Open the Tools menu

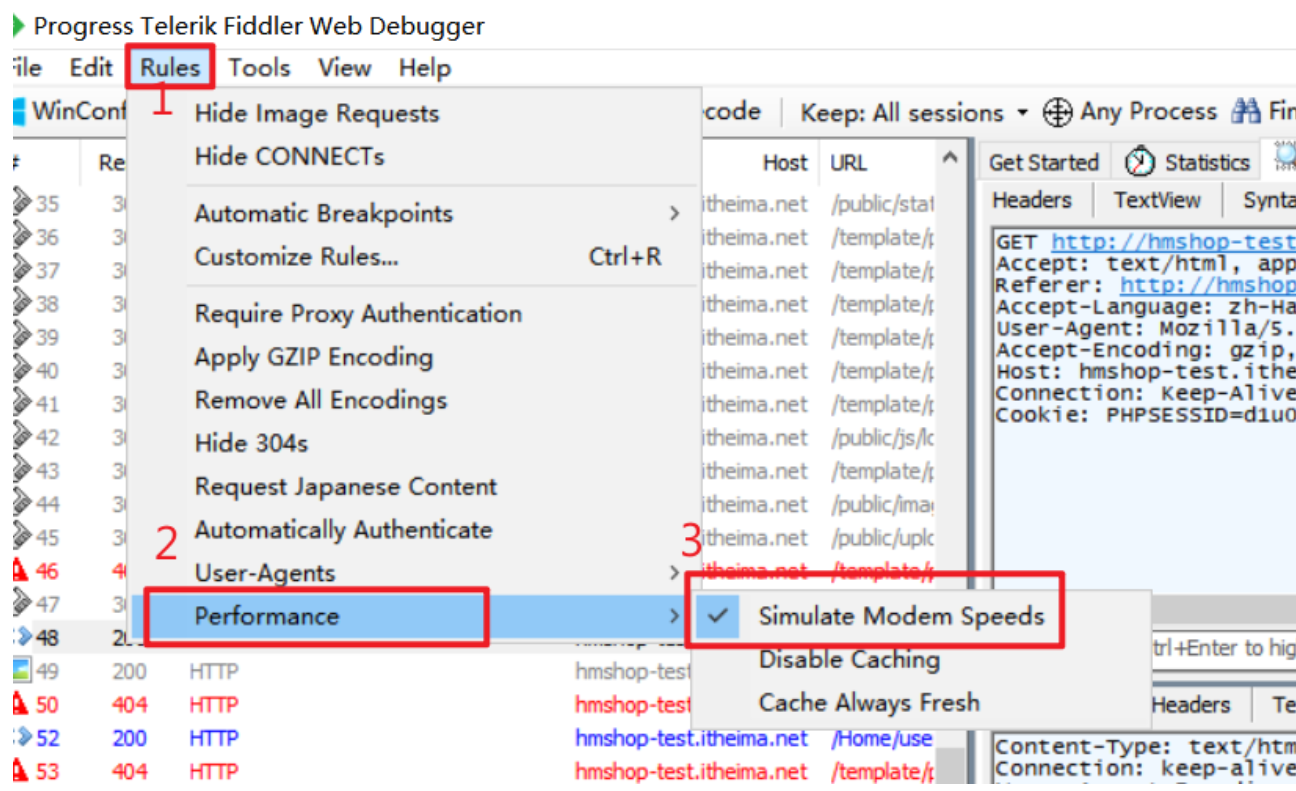click(x=259, y=68)
